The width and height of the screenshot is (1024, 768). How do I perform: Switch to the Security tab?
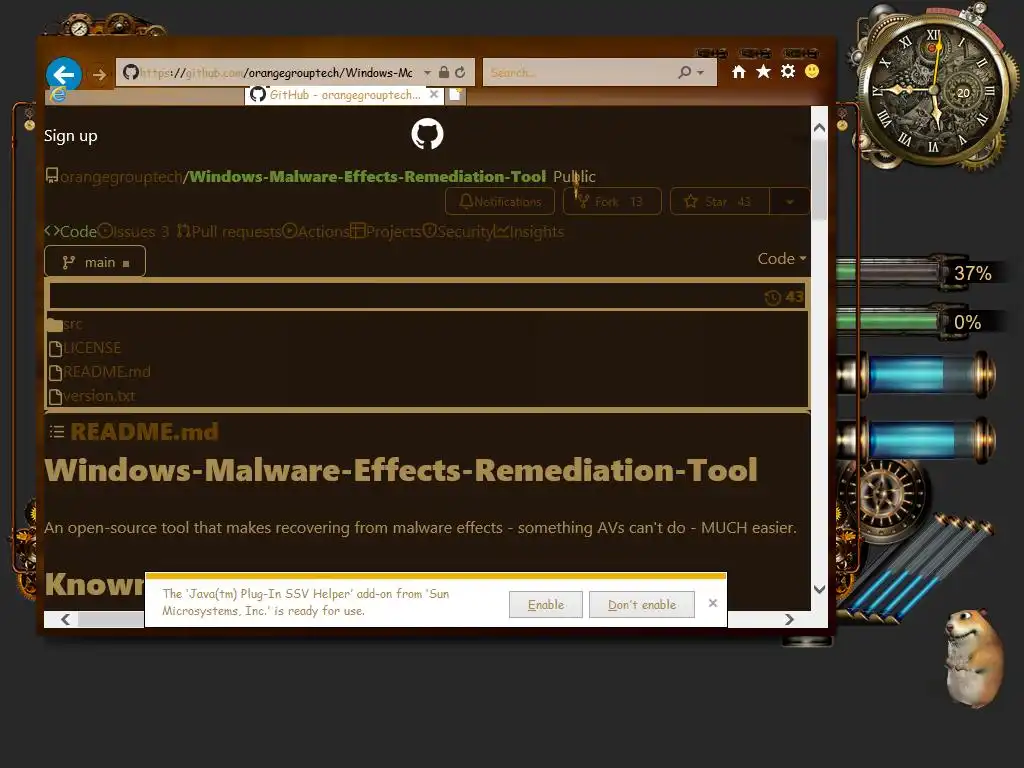coord(457,231)
